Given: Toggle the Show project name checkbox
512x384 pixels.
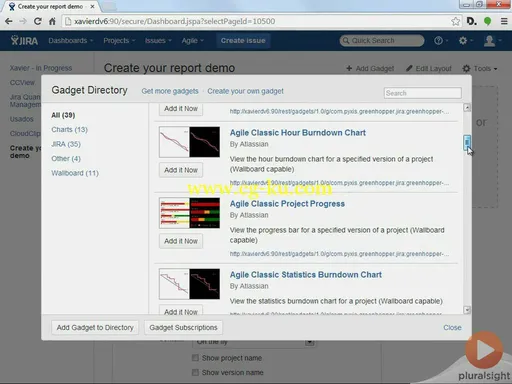Looking at the screenshot, I should pyautogui.click(x=195, y=358).
